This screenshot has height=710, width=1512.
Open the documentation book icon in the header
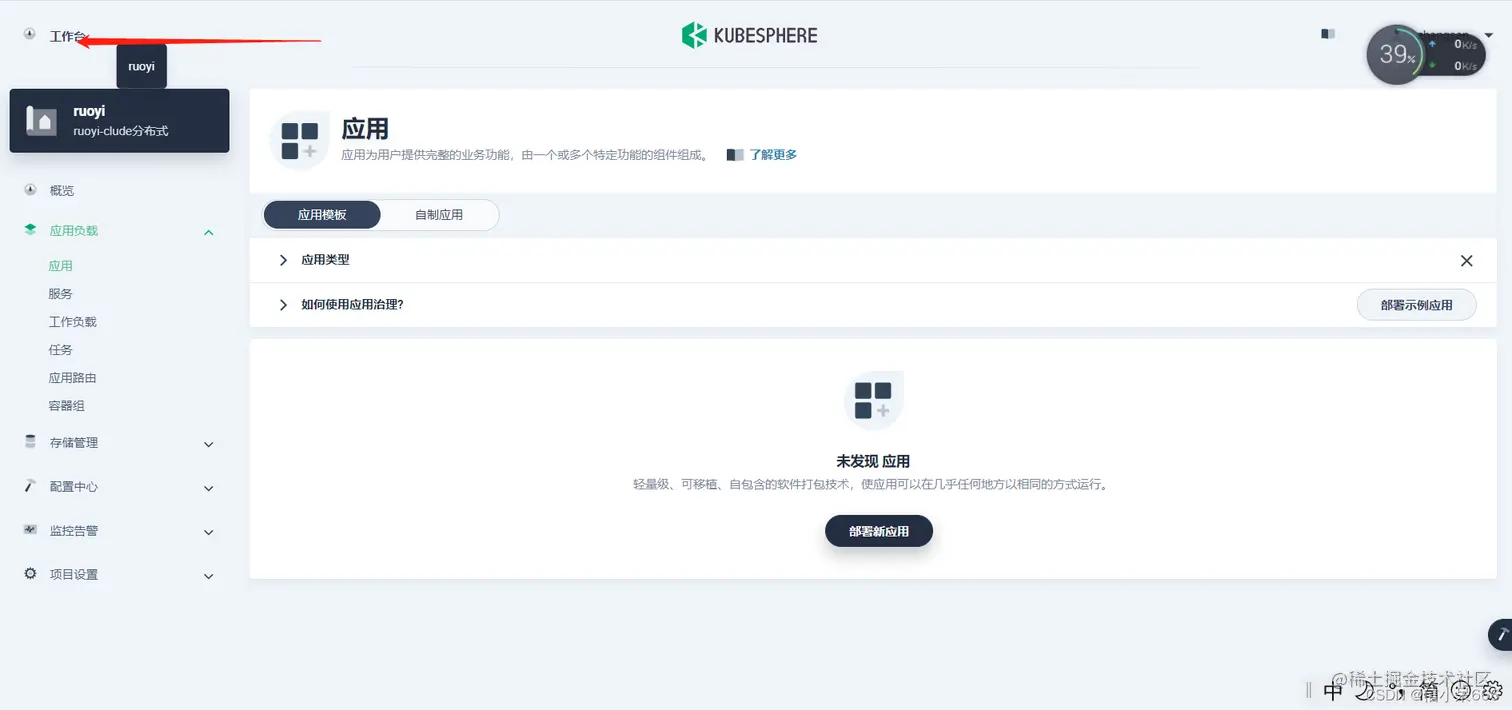click(1328, 34)
